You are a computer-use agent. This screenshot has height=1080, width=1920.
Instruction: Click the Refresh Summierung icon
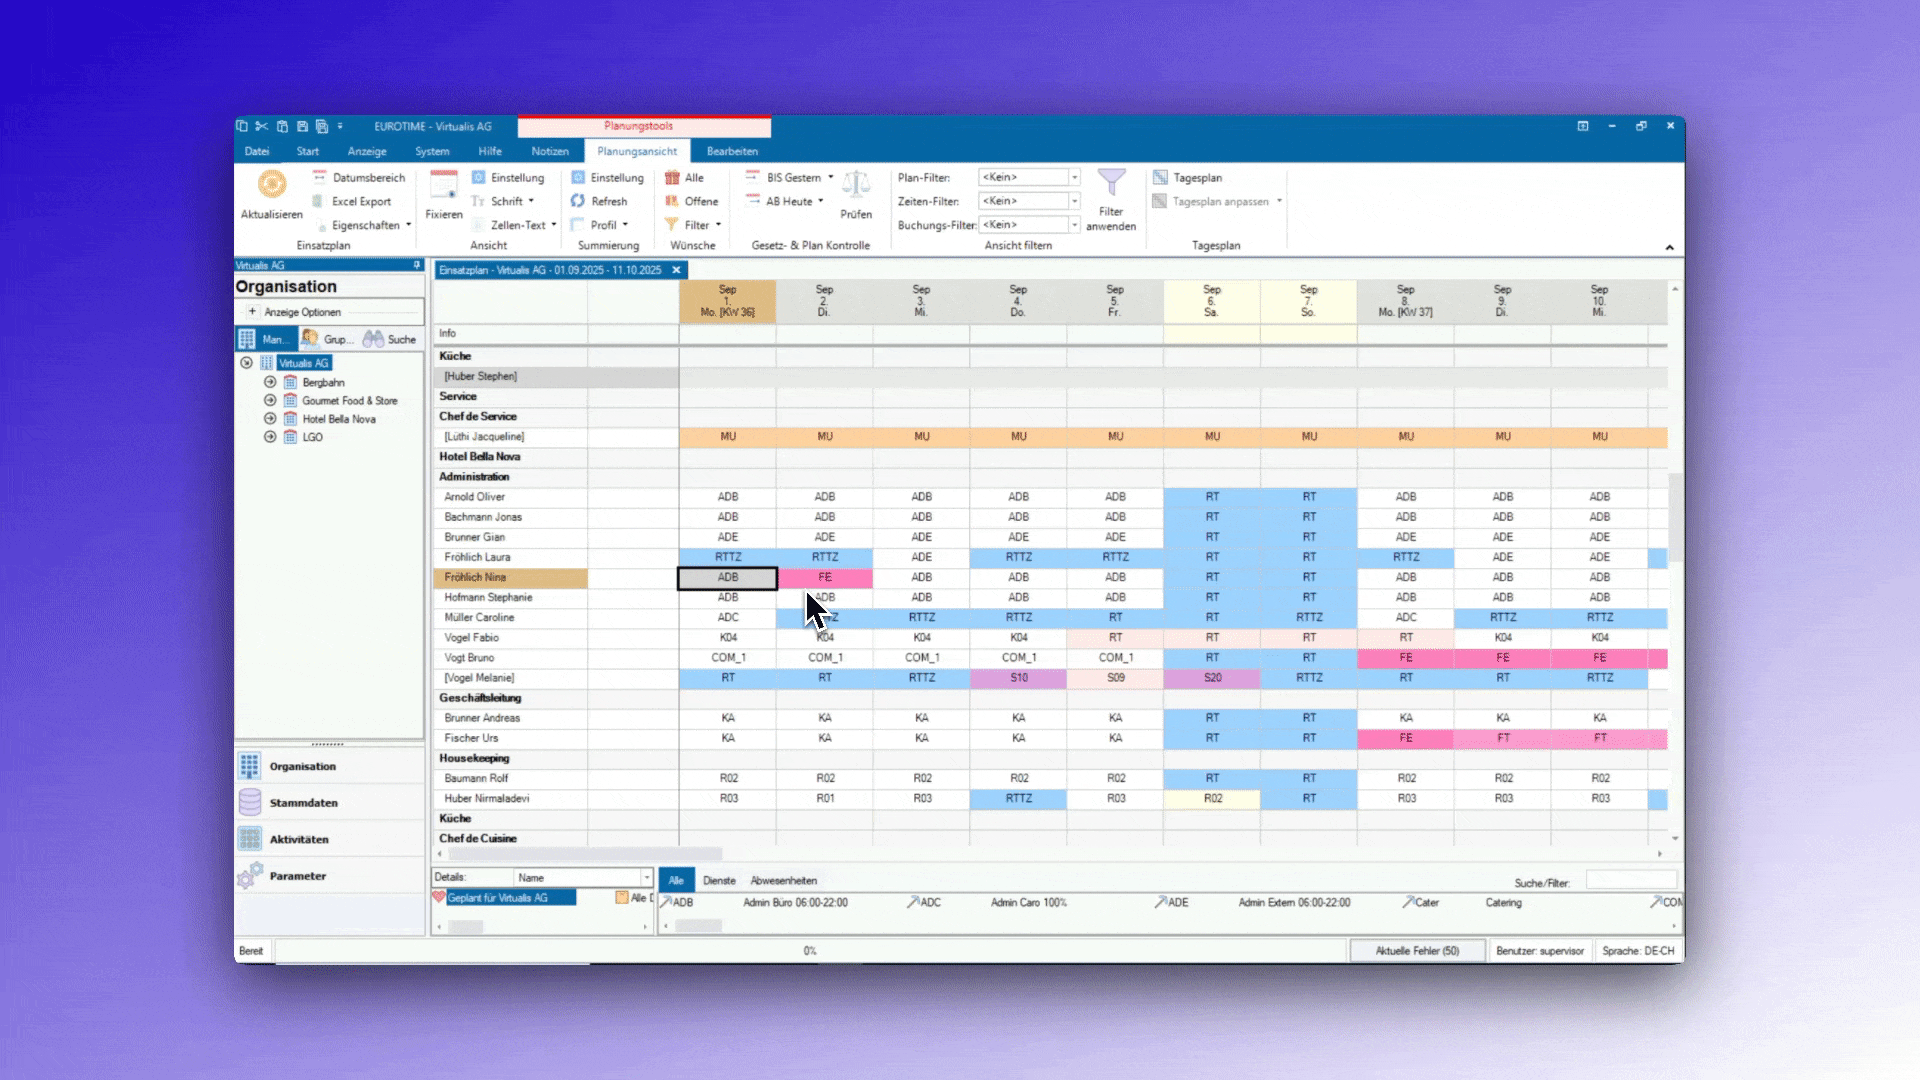578,201
